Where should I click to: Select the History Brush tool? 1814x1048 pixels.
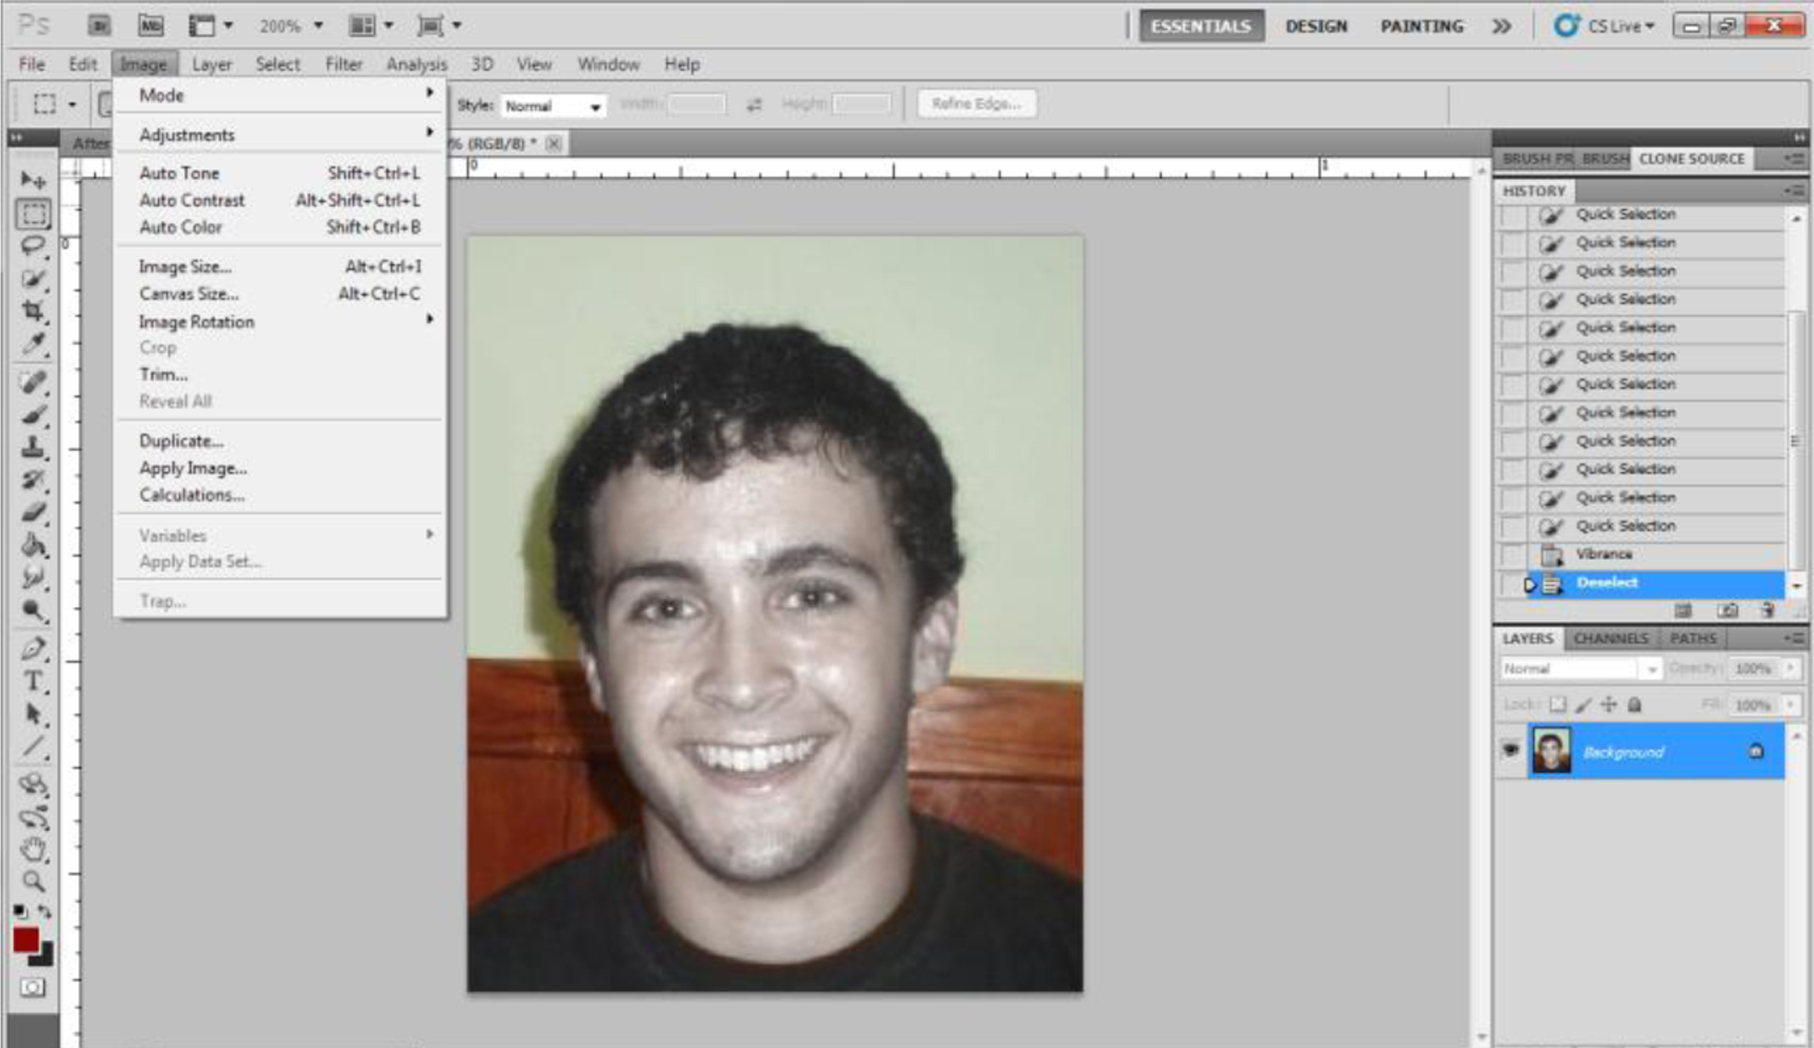tap(33, 480)
